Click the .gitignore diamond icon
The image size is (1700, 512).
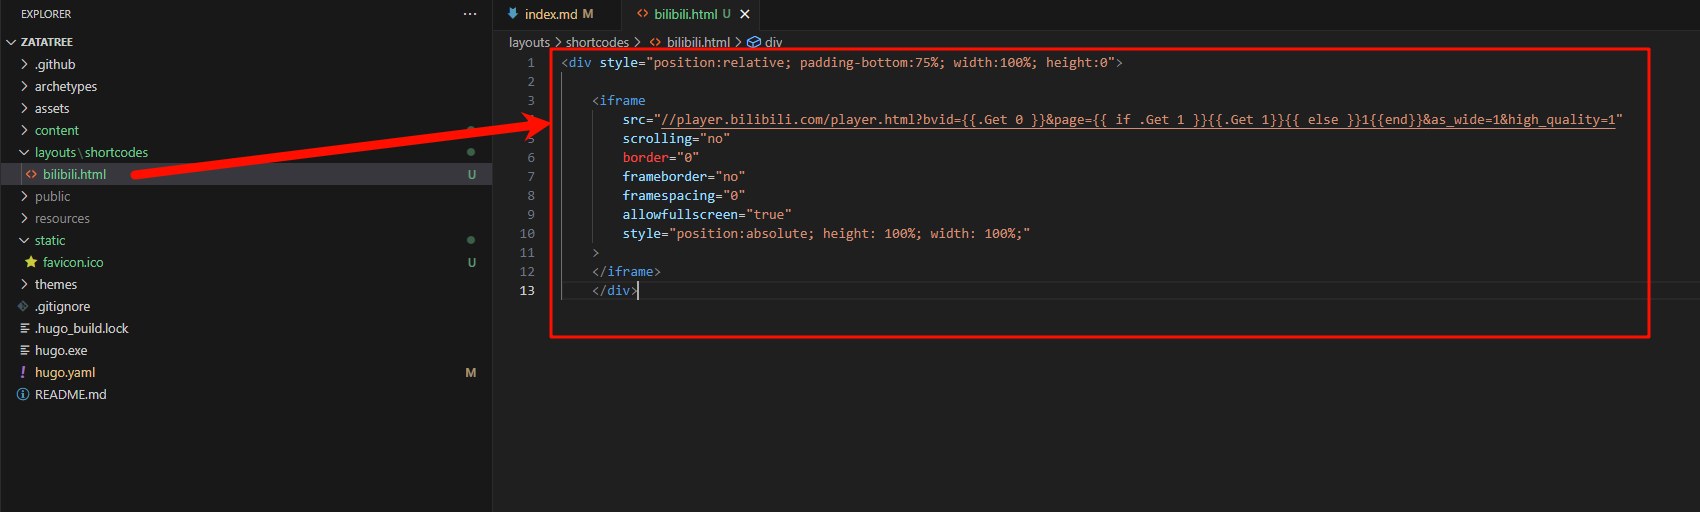23,306
